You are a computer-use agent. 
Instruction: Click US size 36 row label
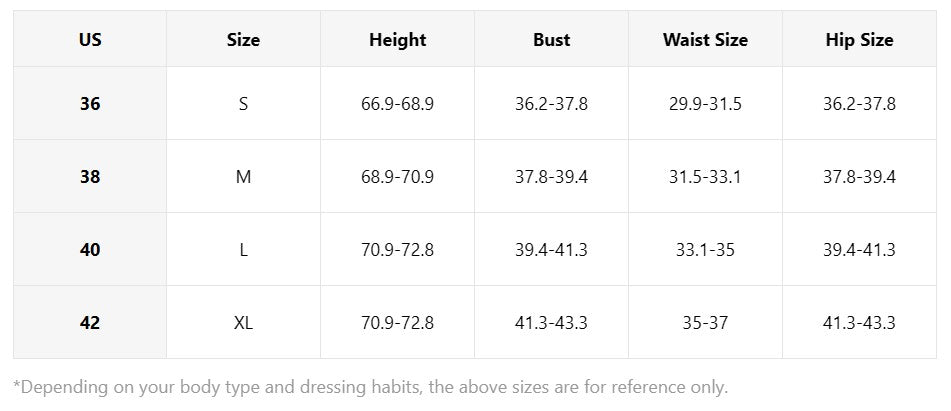(x=90, y=104)
